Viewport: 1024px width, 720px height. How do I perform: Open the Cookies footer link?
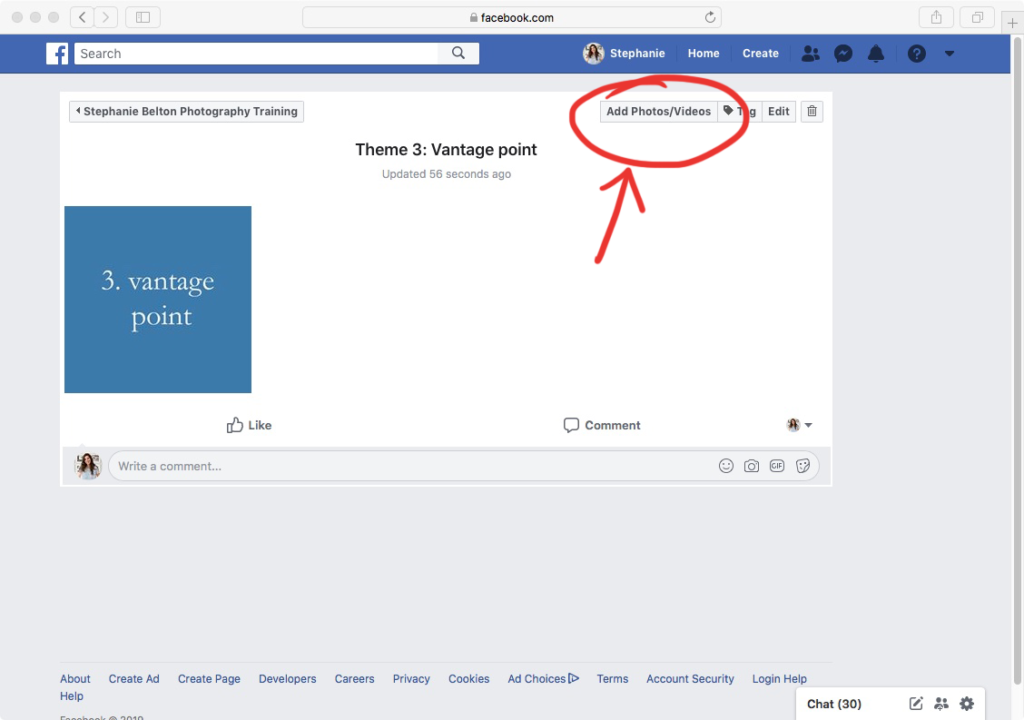(469, 679)
